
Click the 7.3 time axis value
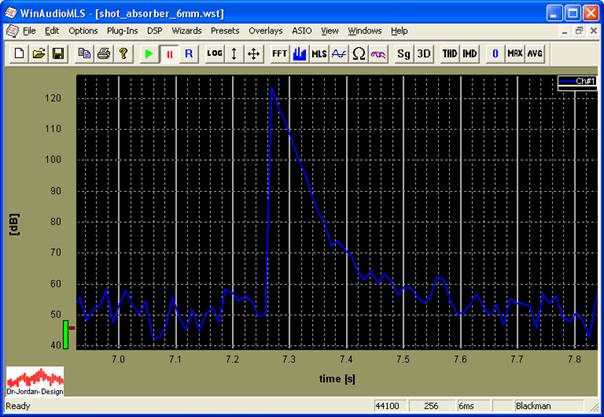click(x=289, y=359)
